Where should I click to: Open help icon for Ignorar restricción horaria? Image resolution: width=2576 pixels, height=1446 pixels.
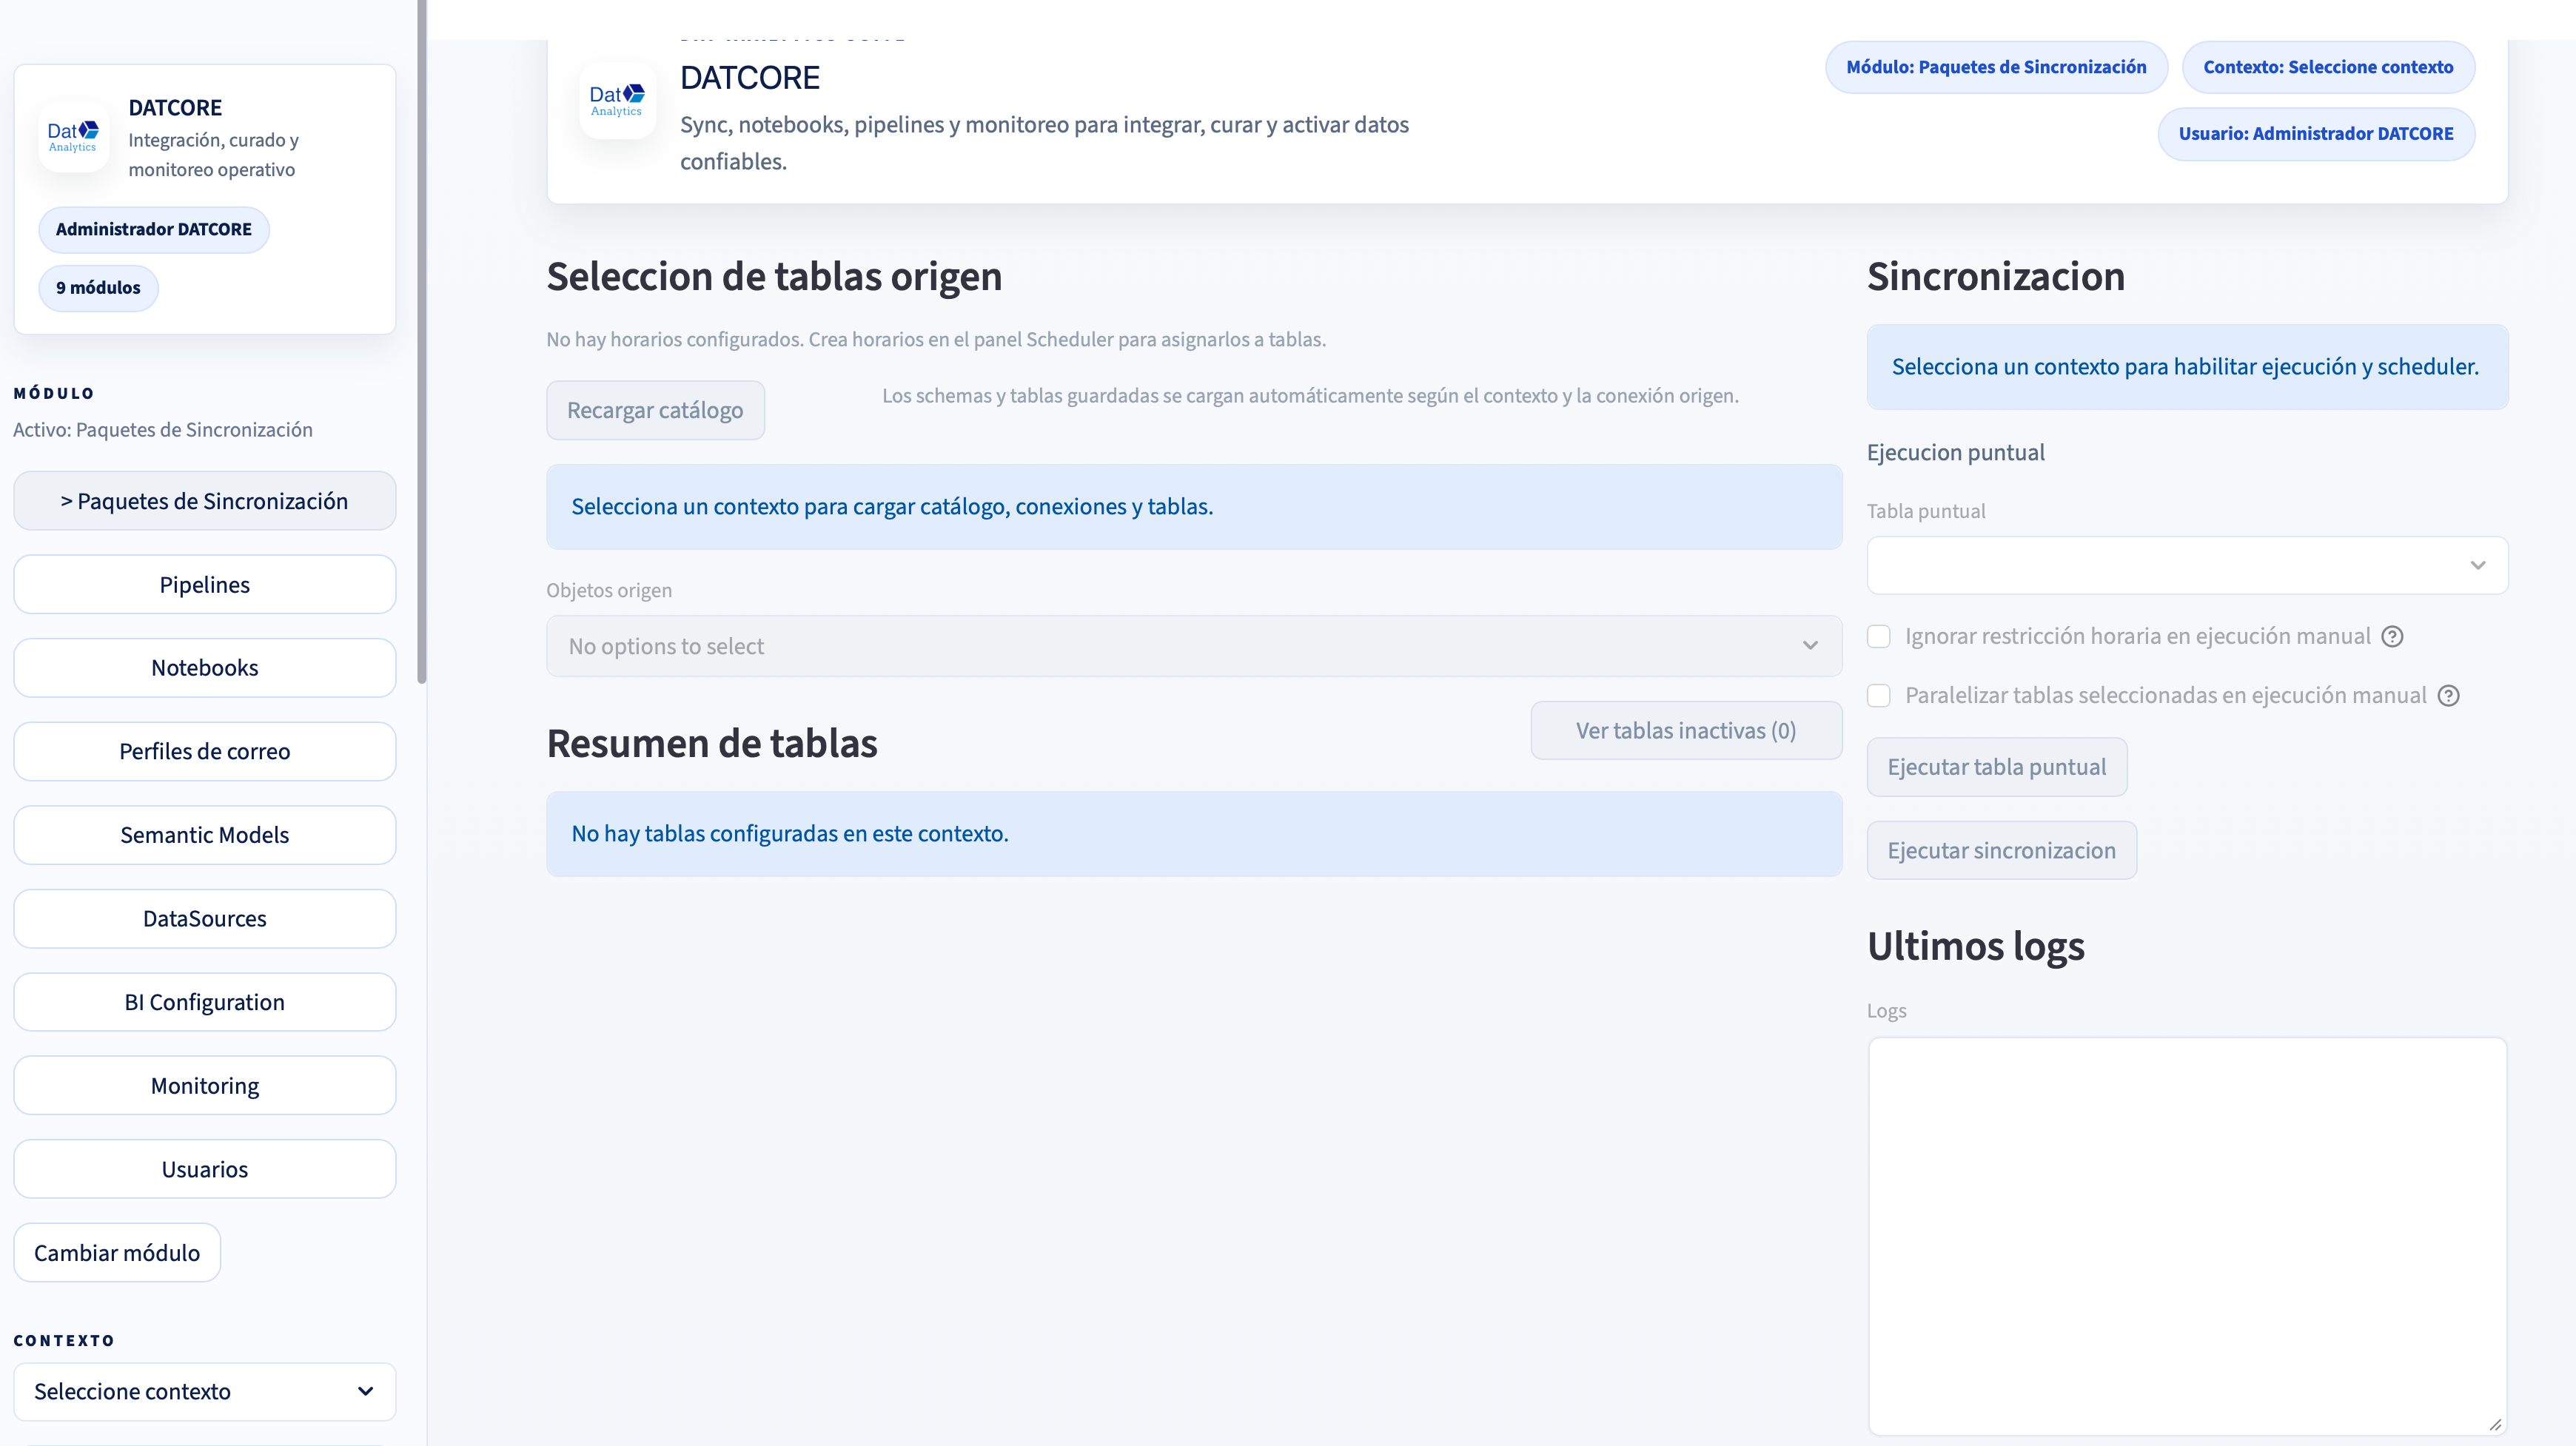[x=2392, y=637]
